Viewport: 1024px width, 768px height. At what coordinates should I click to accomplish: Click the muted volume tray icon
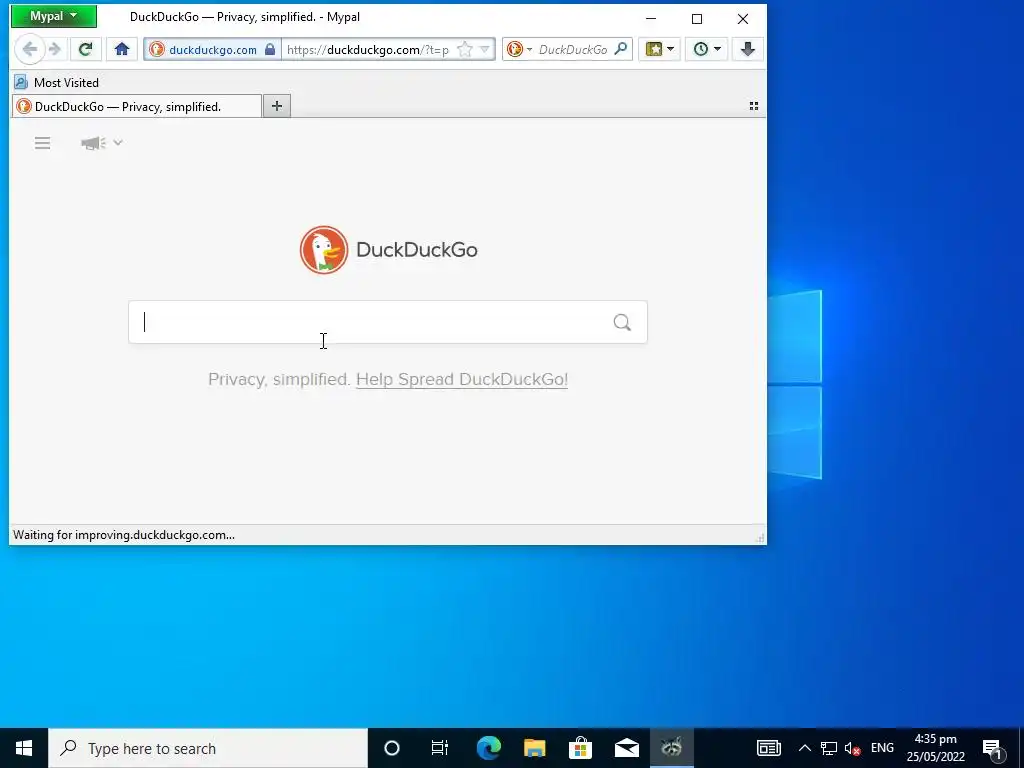pyautogui.click(x=852, y=748)
